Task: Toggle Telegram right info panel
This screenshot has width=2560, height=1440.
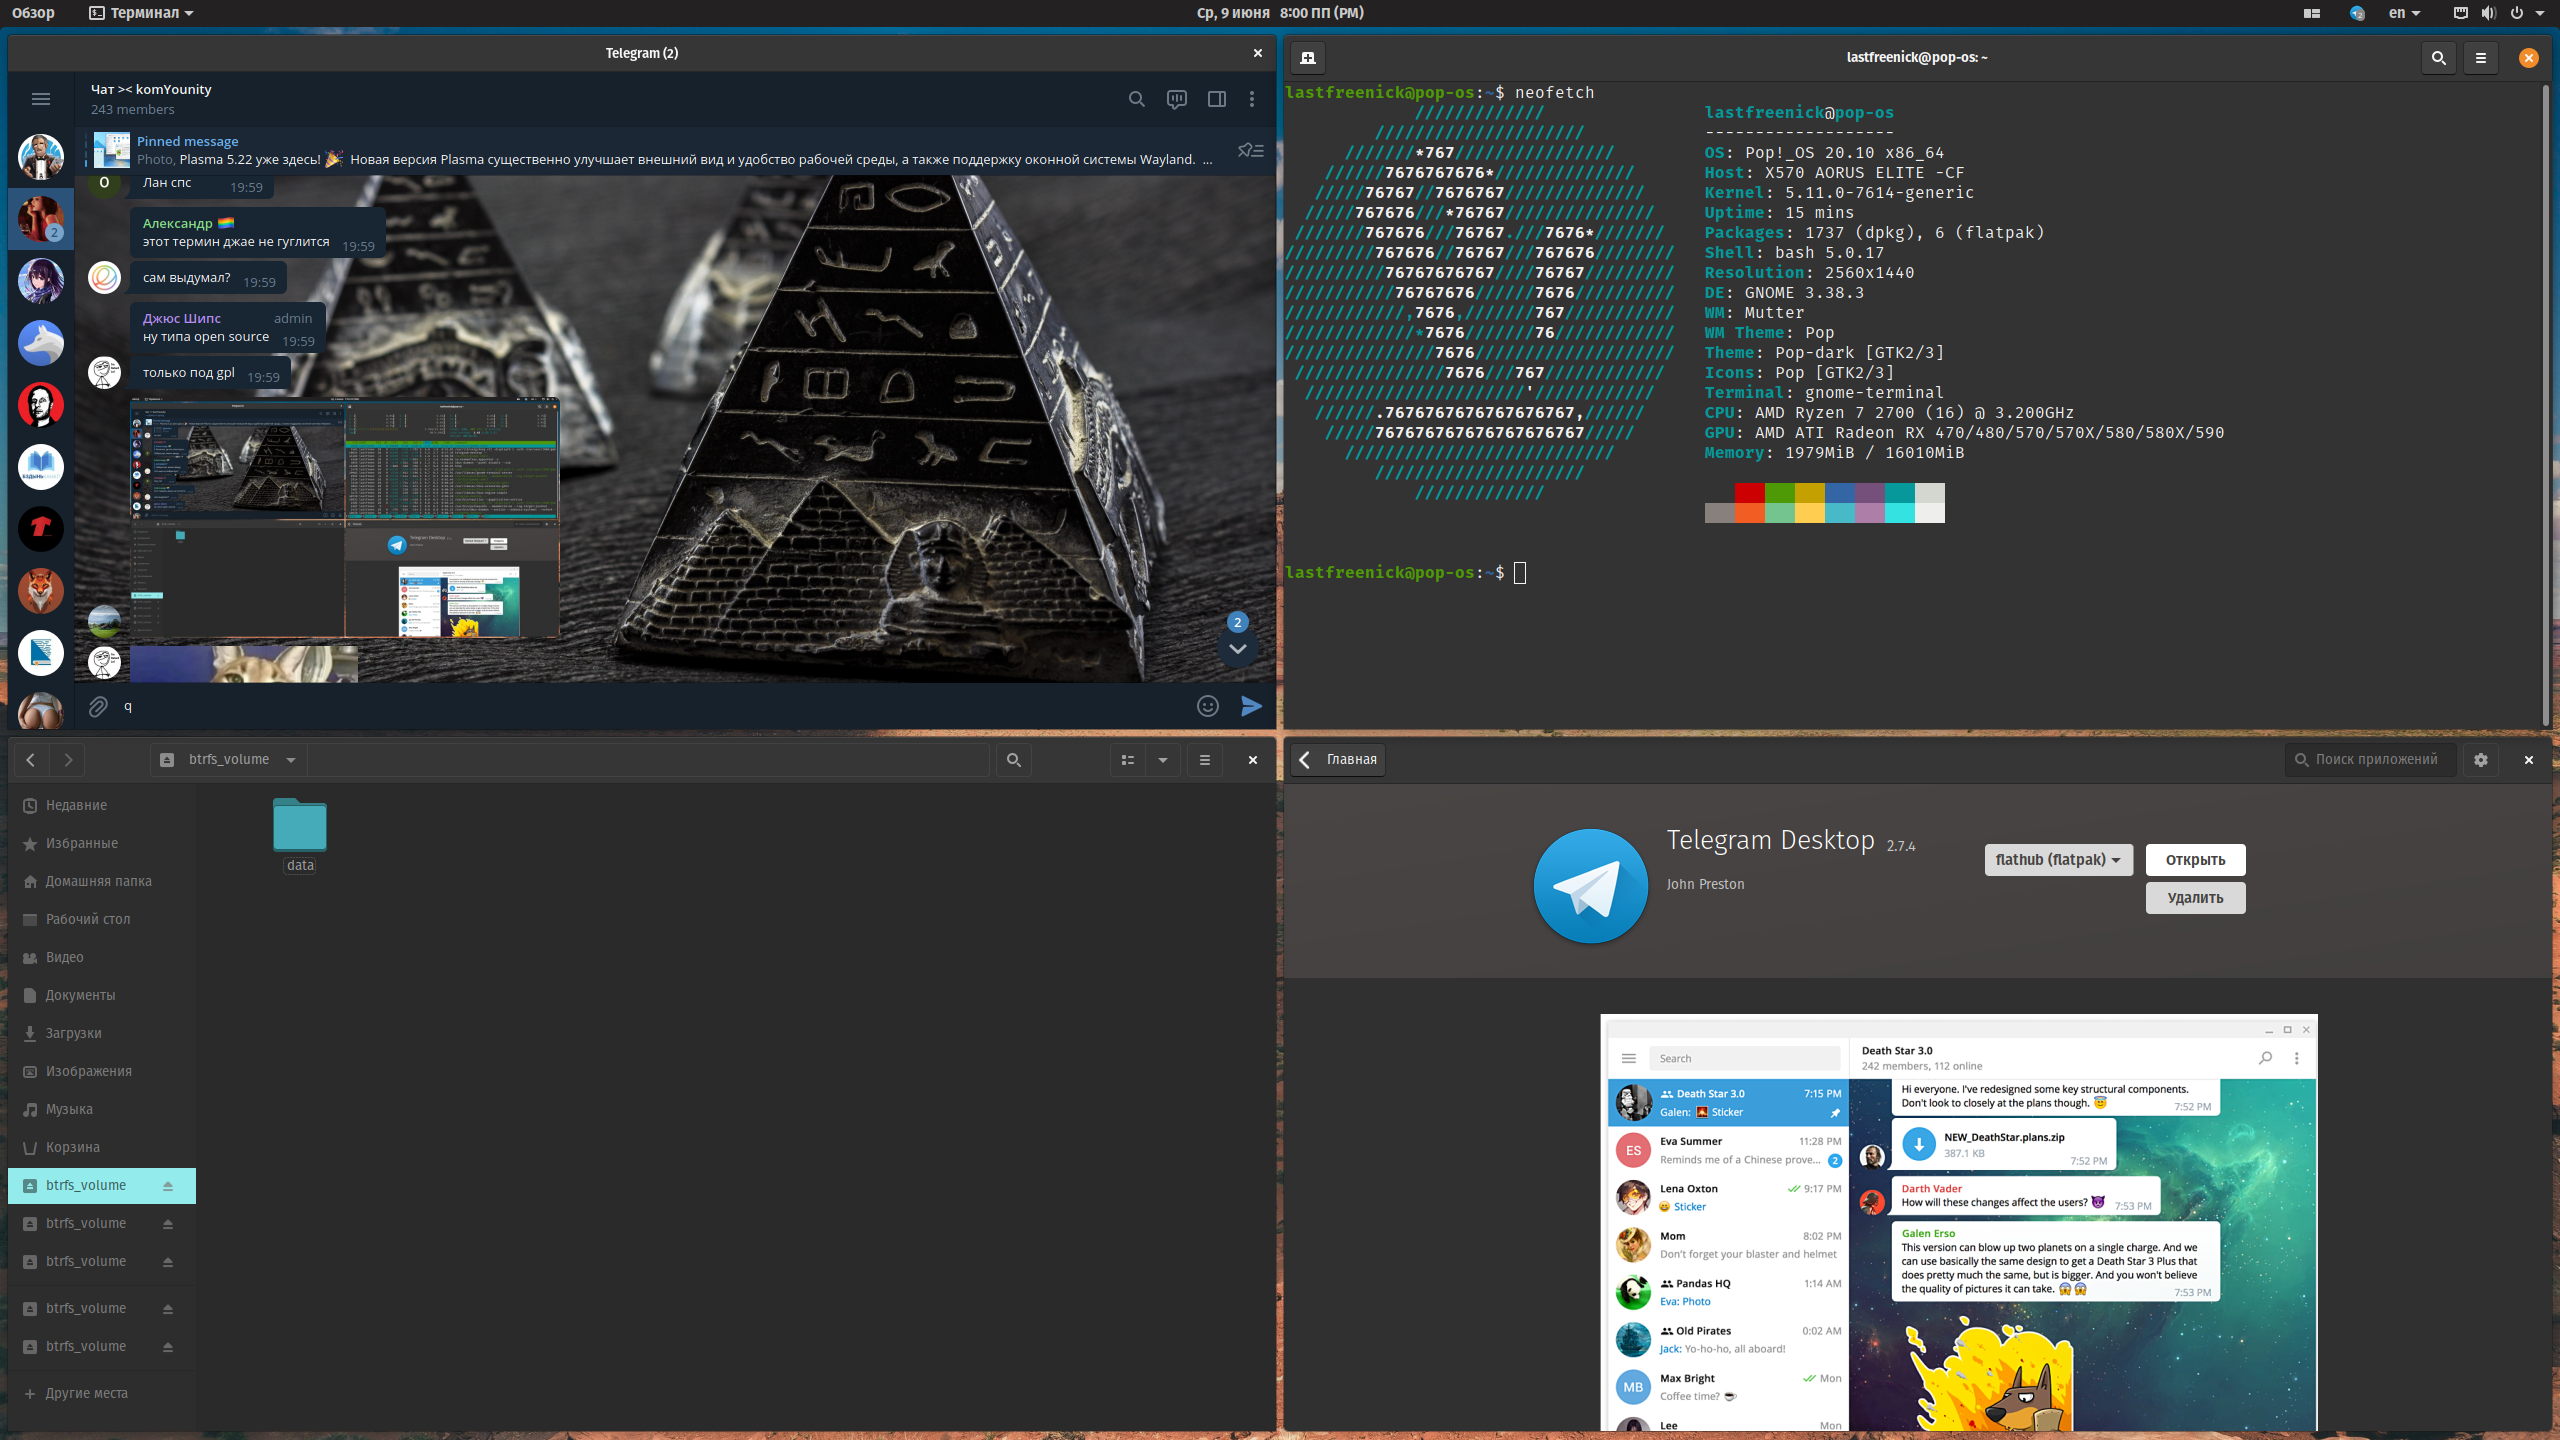Action: pyautogui.click(x=1216, y=99)
